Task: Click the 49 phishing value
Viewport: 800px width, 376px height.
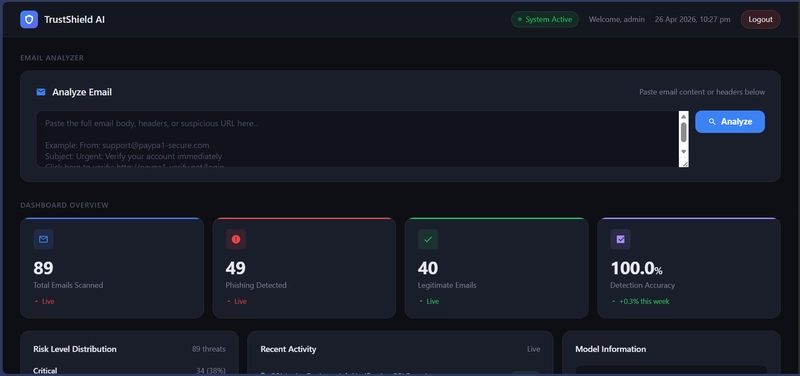Action: tap(236, 268)
